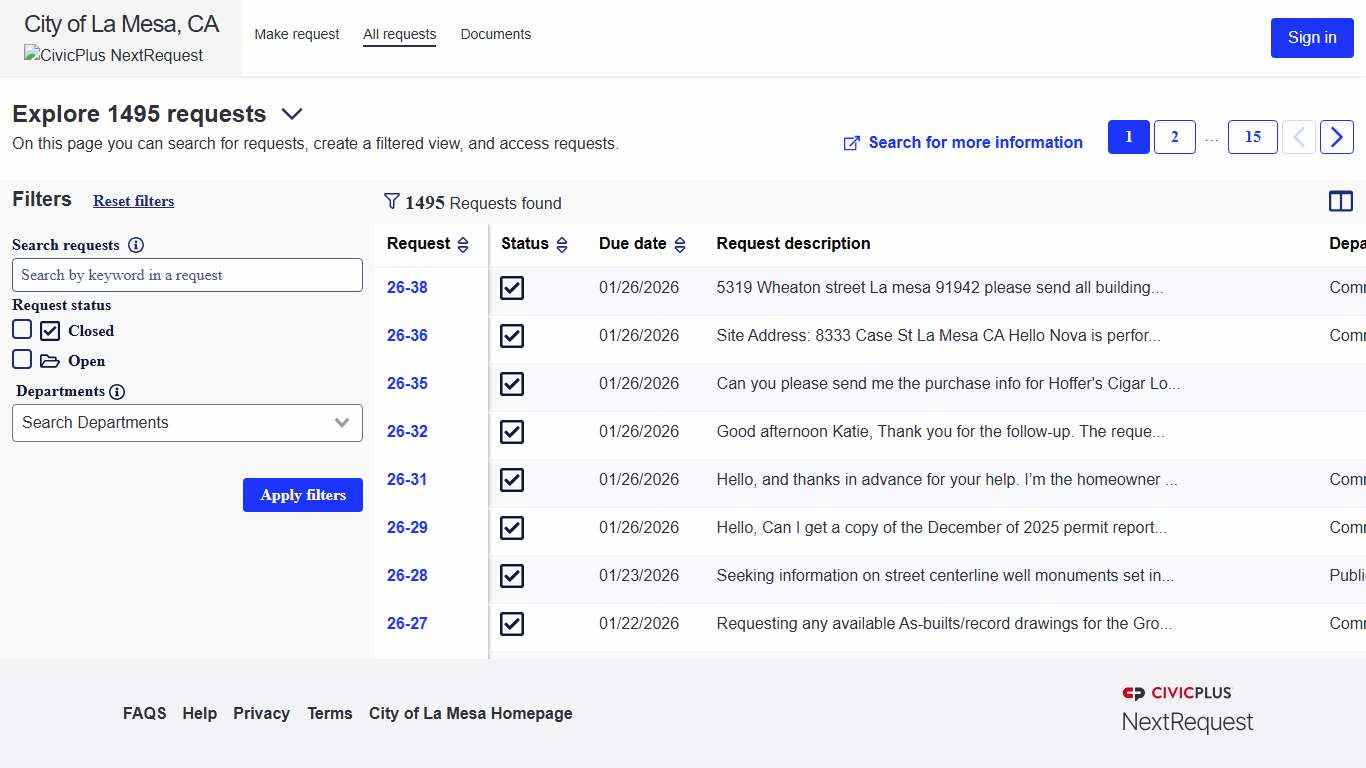The width and height of the screenshot is (1366, 768).
Task: Enable the Closed request status checkbox
Action: 22,328
